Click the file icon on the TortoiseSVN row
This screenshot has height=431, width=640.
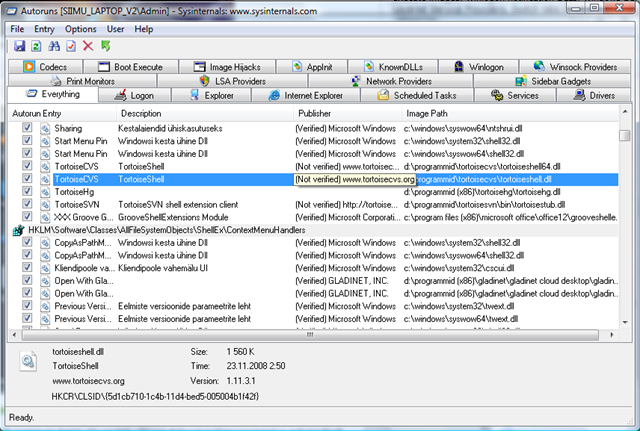(x=44, y=204)
